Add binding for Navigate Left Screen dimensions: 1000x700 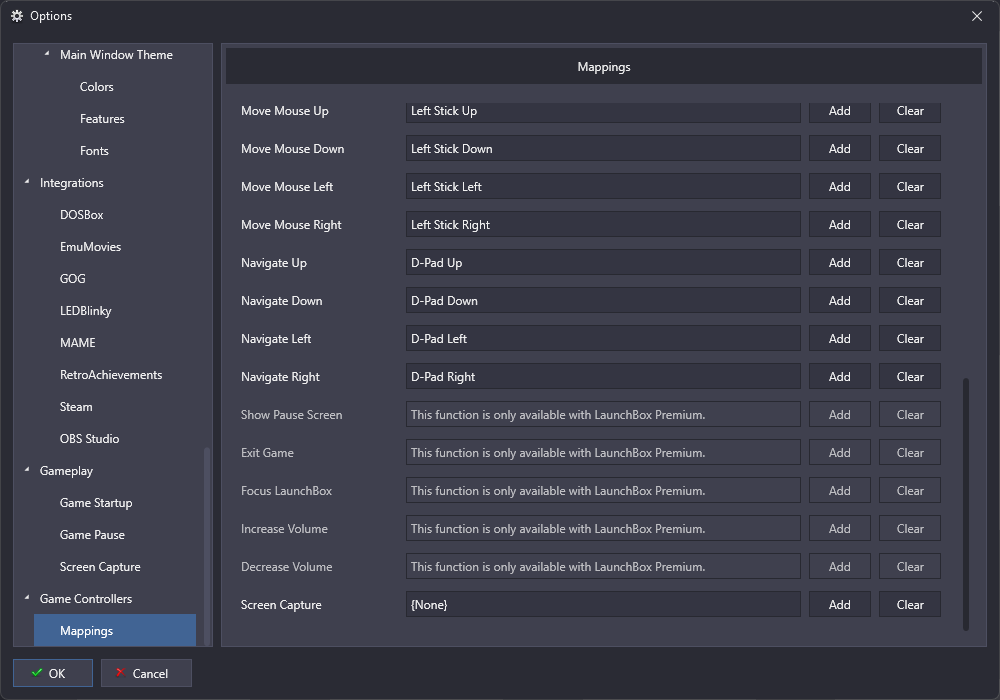click(x=839, y=339)
